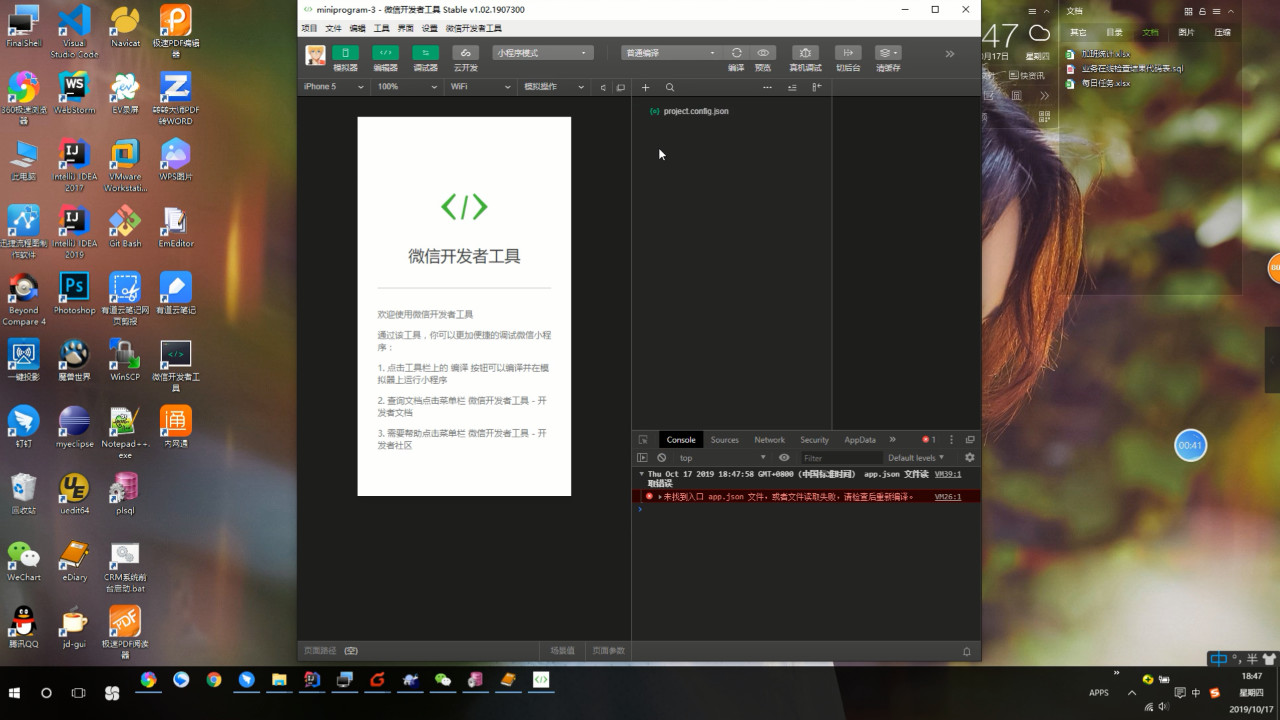The image size is (1280, 720).
Task: Expand the red app.json error message
Action: 659,497
